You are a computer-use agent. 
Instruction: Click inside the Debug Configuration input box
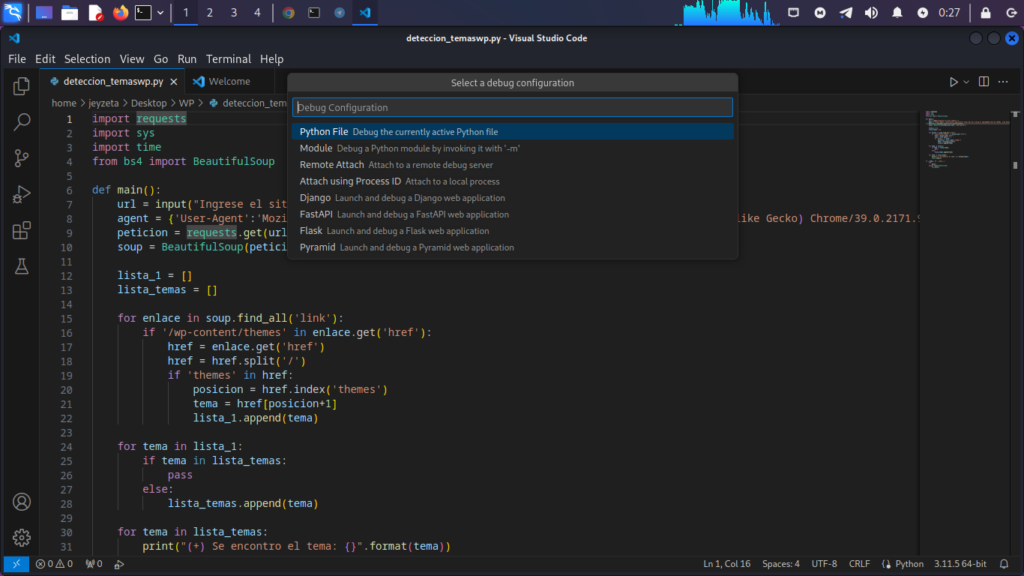pos(512,106)
